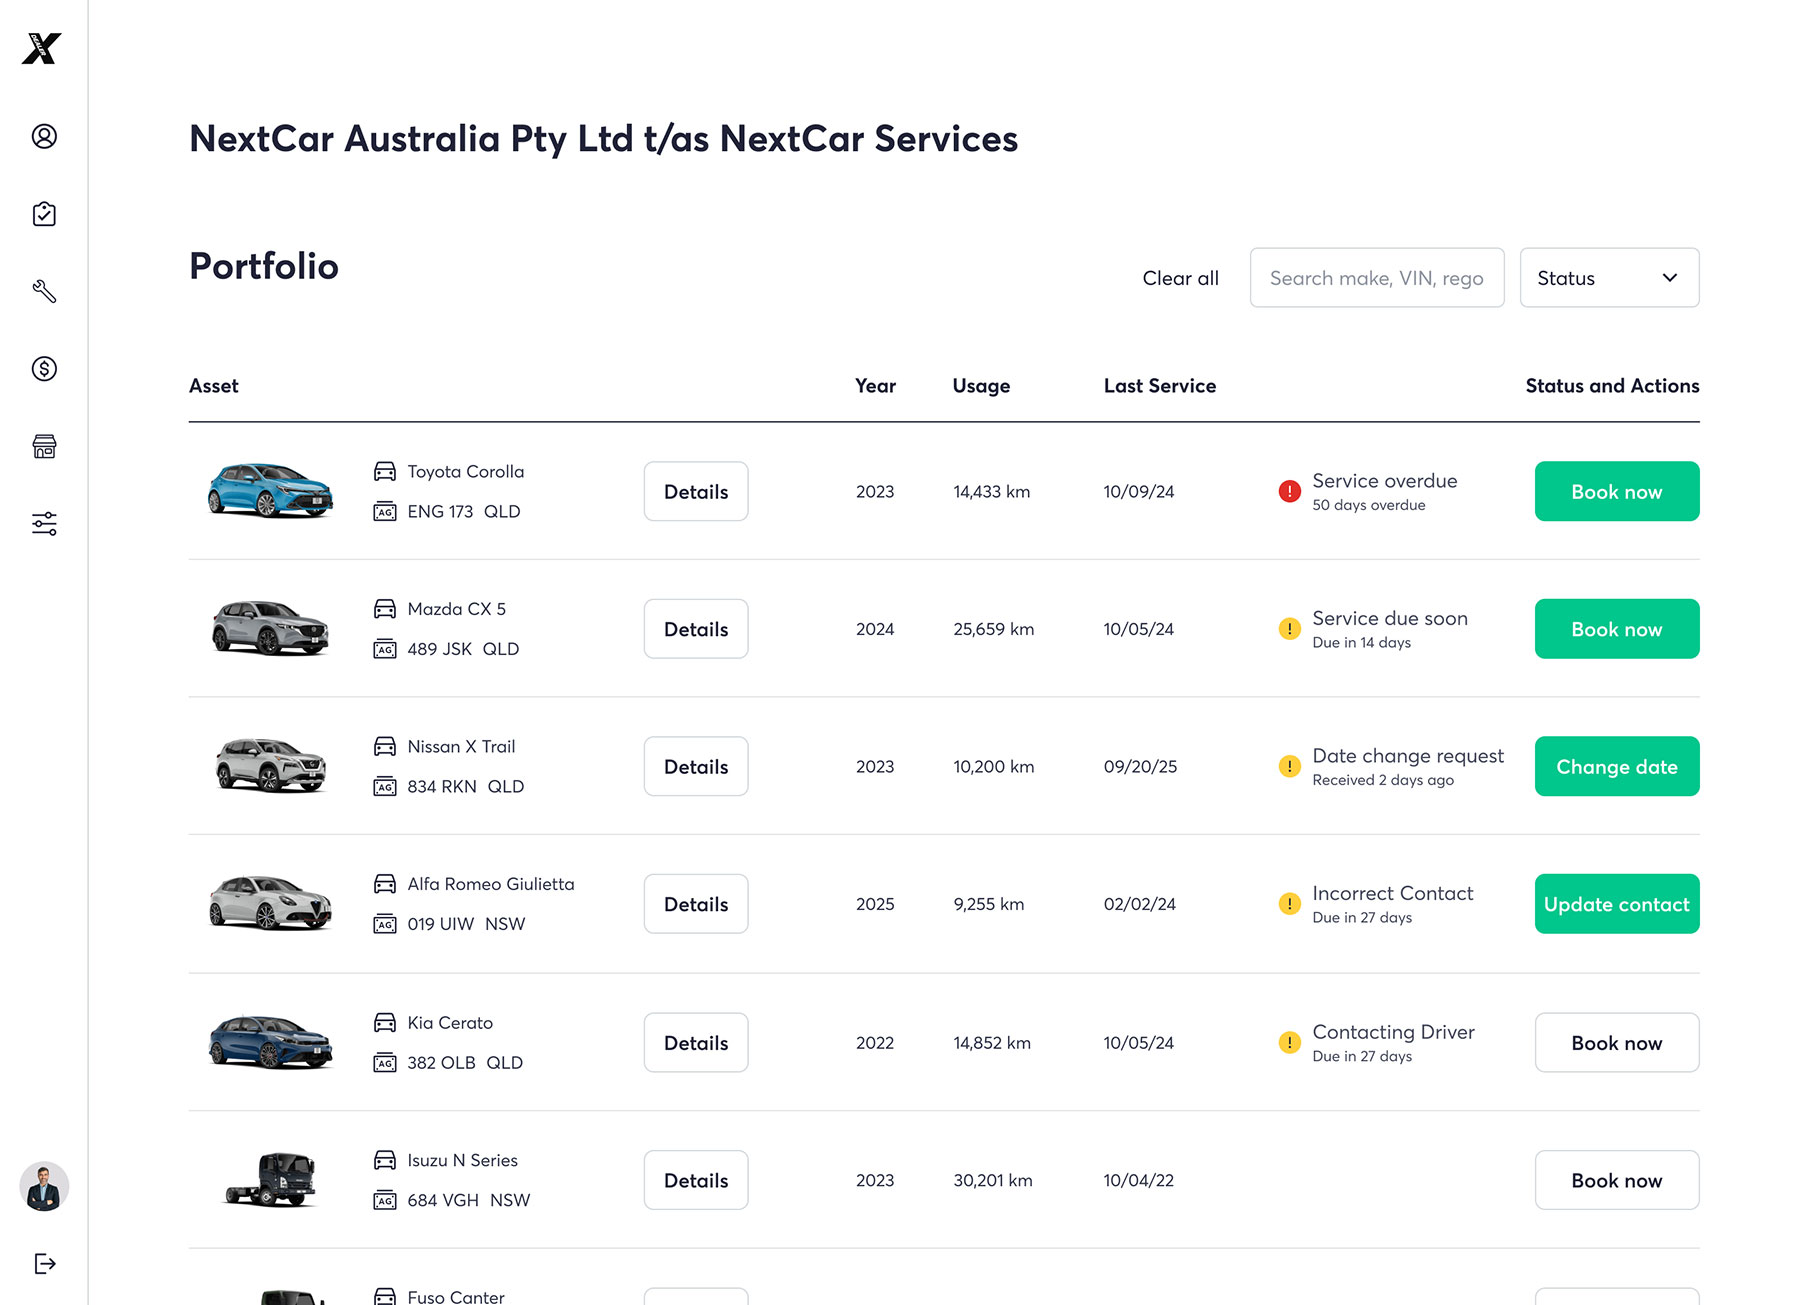Image resolution: width=1800 pixels, height=1305 pixels.
Task: Open the sliders settings sidebar icon
Action: (x=44, y=523)
